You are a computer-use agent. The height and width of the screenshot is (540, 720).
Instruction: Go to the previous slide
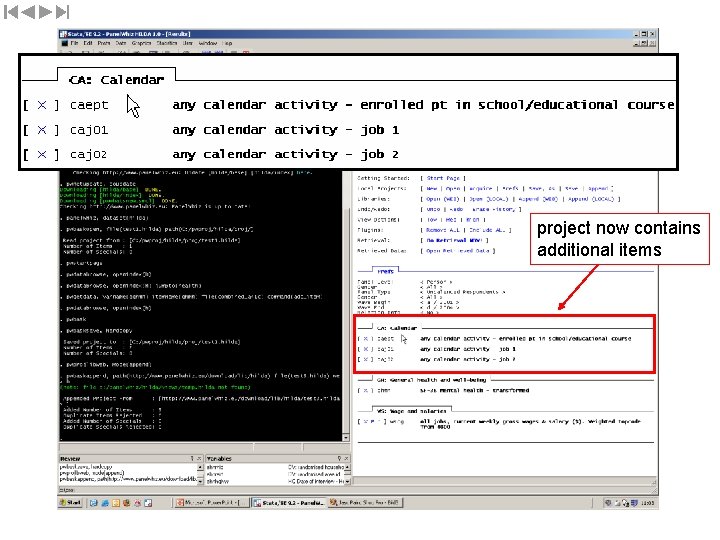28,12
